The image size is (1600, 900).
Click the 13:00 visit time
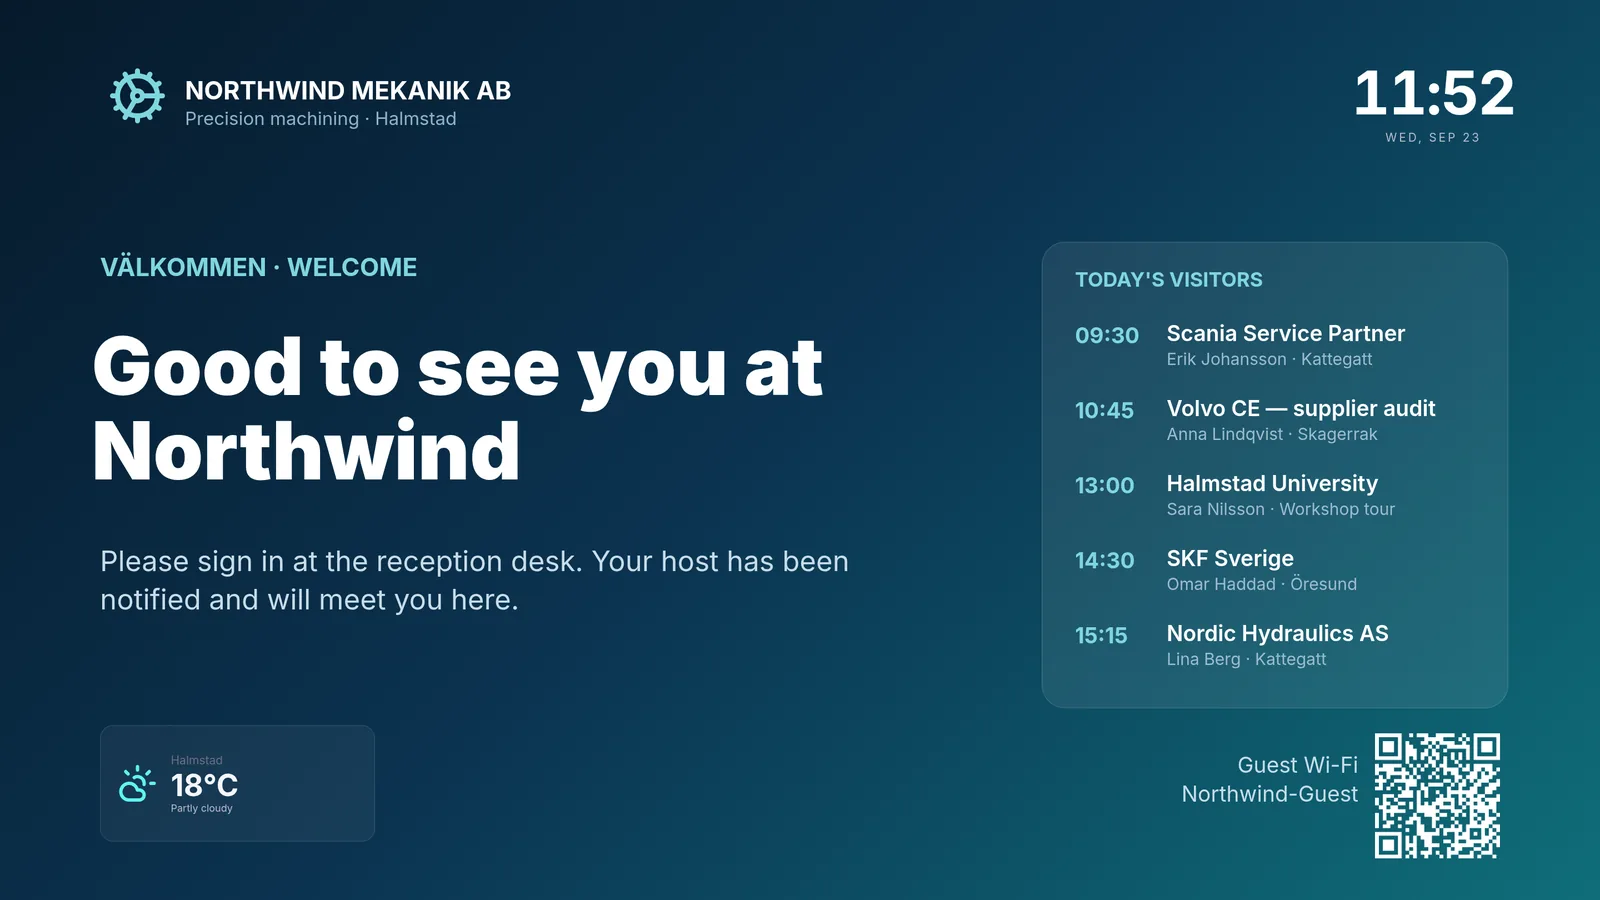(1105, 486)
